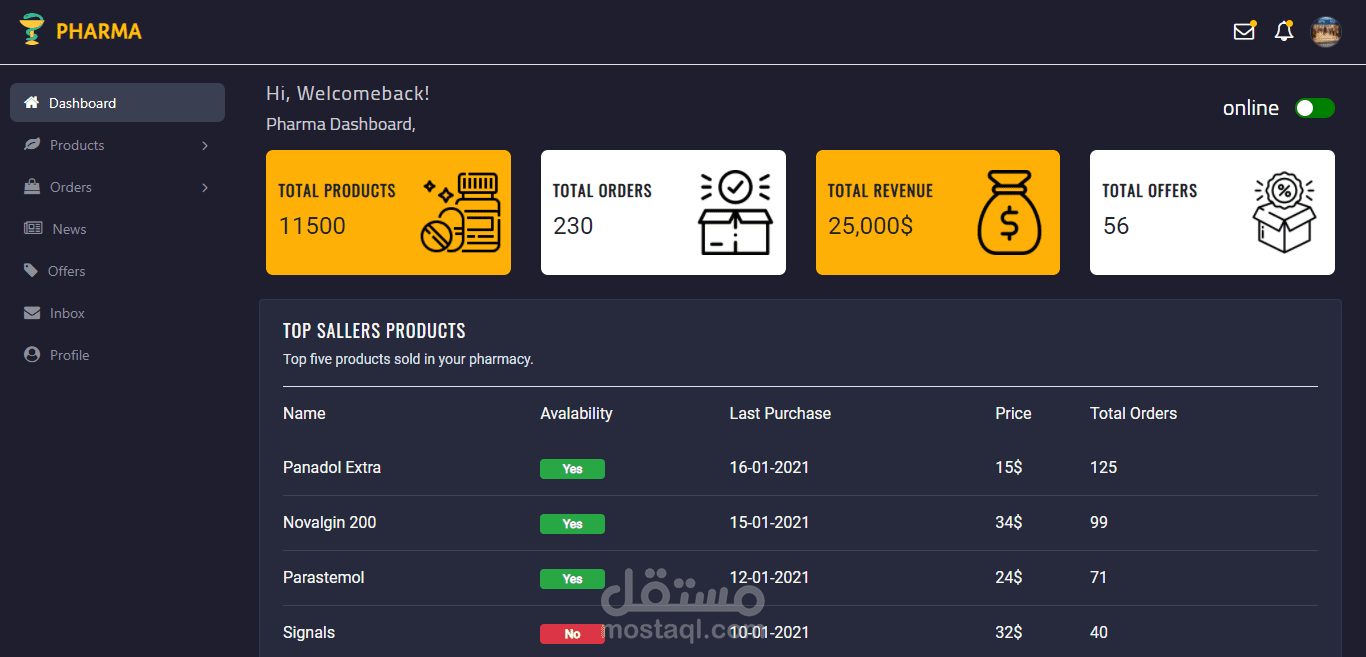Open the Inbox envelope icon
This screenshot has height=657, width=1366.
point(33,312)
